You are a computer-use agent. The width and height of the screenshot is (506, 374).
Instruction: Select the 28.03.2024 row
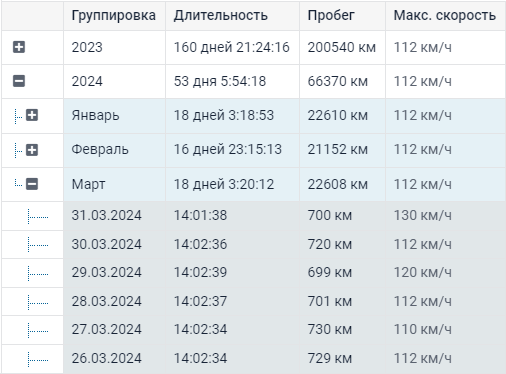point(253,302)
